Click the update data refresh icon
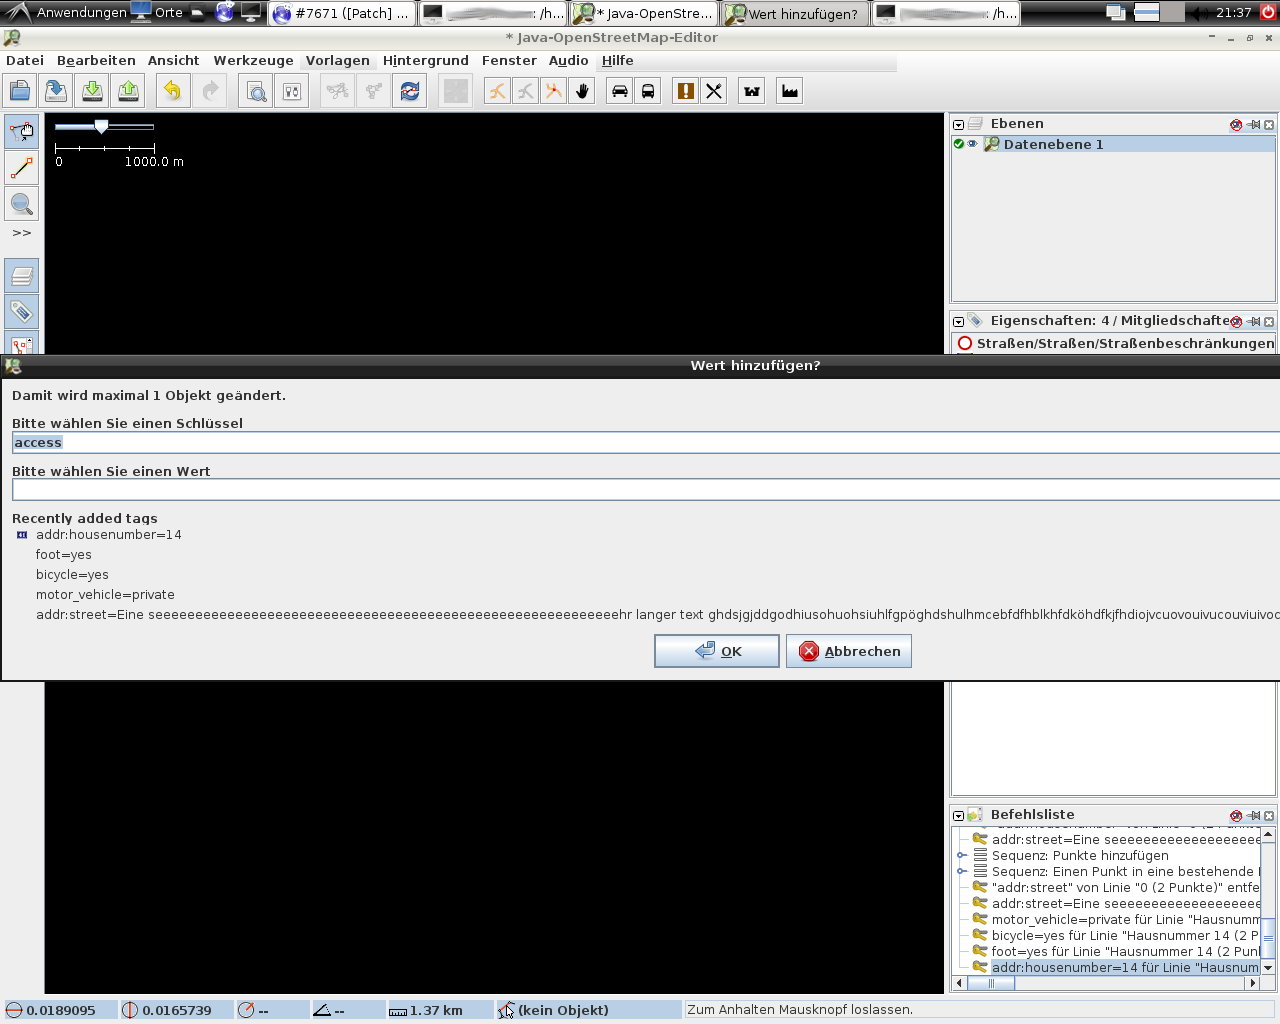Viewport: 1280px width, 1024px height. coord(410,91)
